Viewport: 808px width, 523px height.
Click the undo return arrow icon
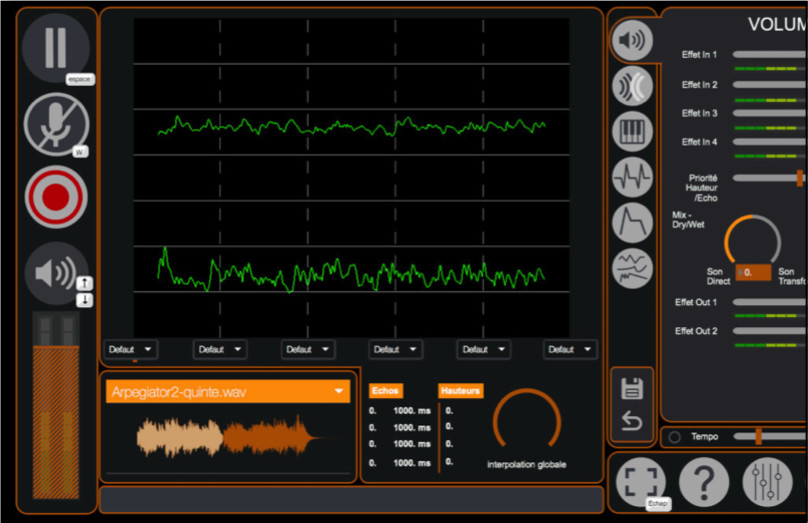[x=632, y=421]
